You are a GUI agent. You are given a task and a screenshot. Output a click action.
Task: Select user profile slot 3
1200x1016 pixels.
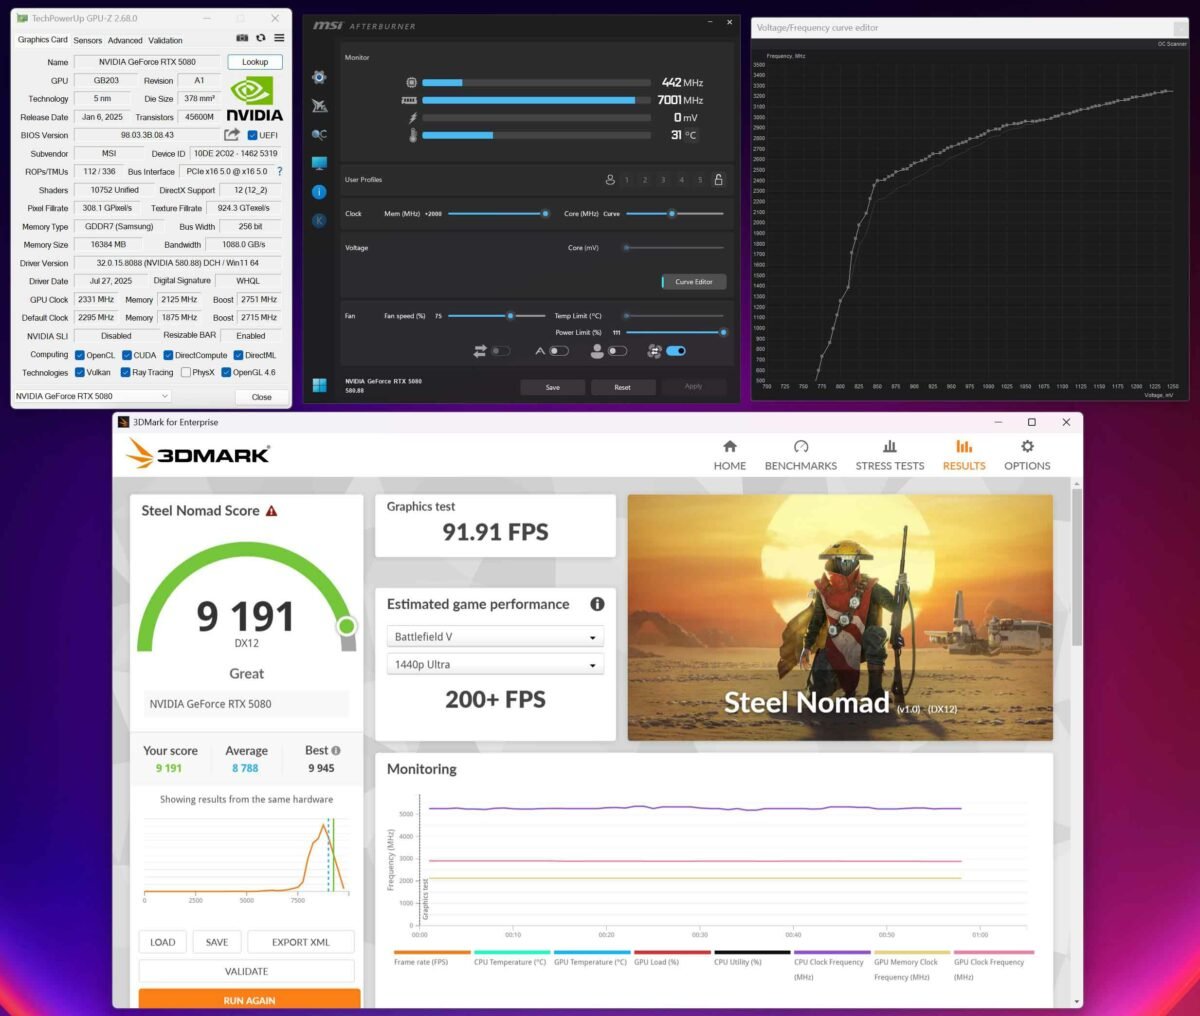(663, 180)
